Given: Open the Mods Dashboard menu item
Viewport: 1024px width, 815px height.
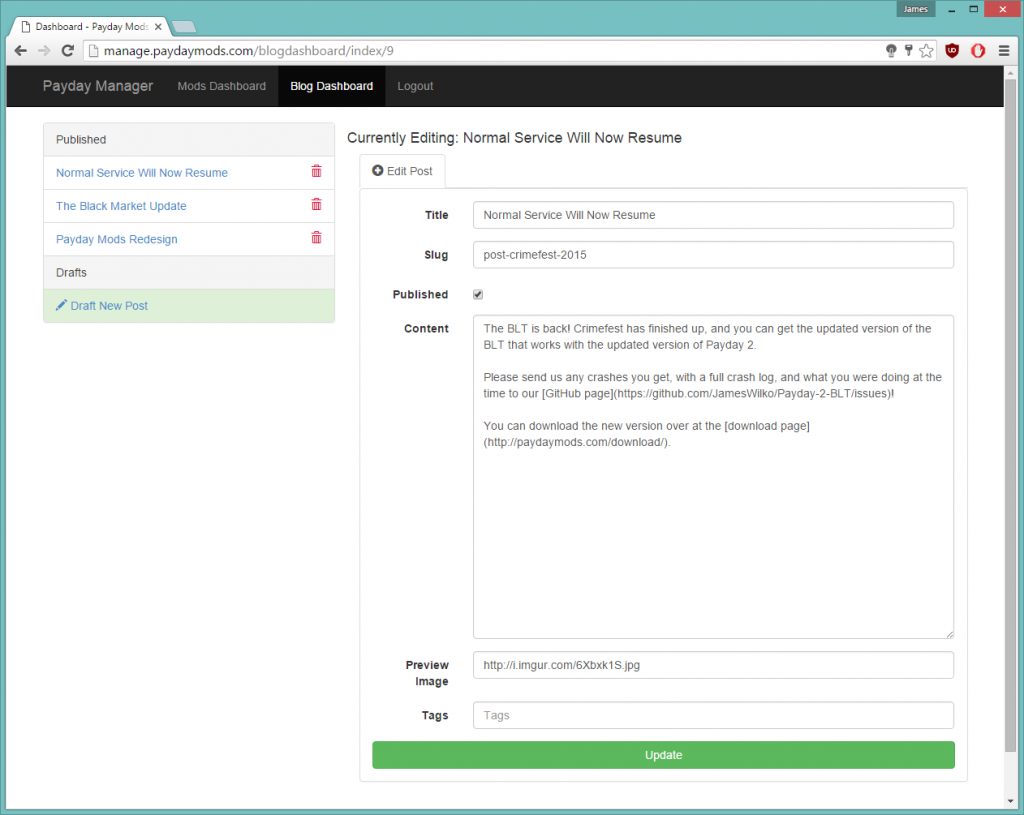Looking at the screenshot, I should click(221, 86).
